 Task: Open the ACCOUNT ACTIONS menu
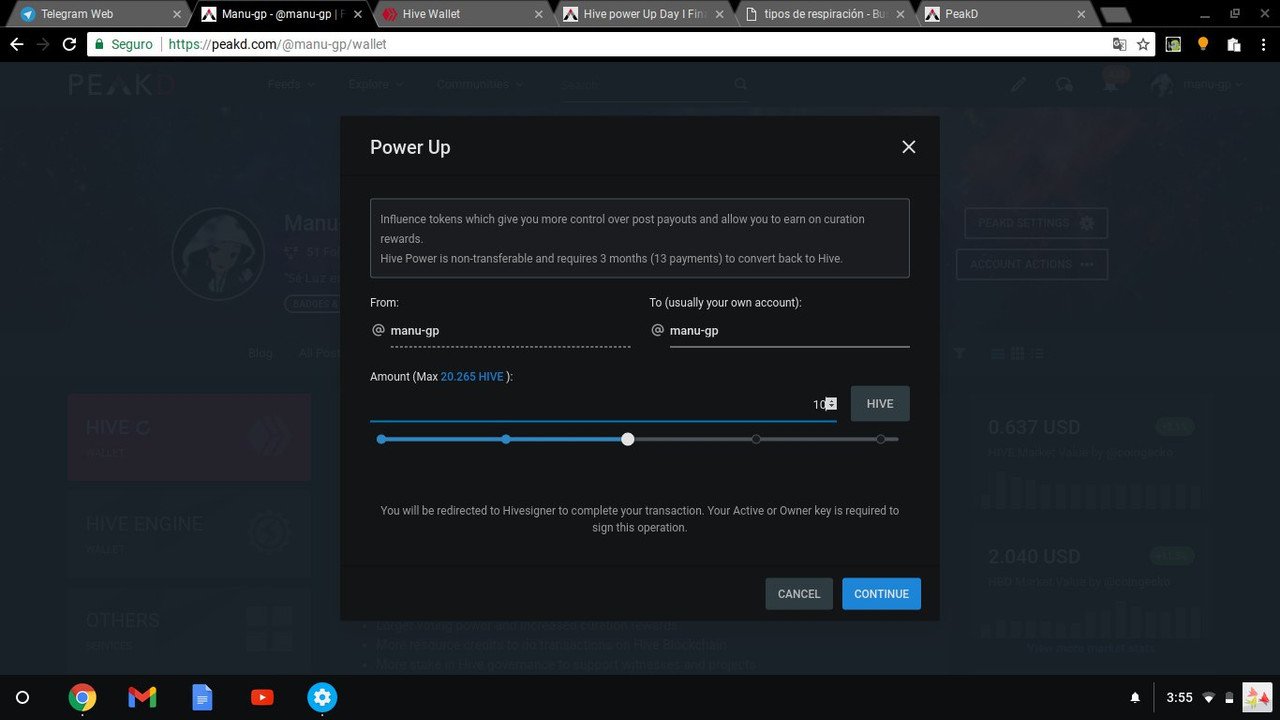click(x=1032, y=264)
